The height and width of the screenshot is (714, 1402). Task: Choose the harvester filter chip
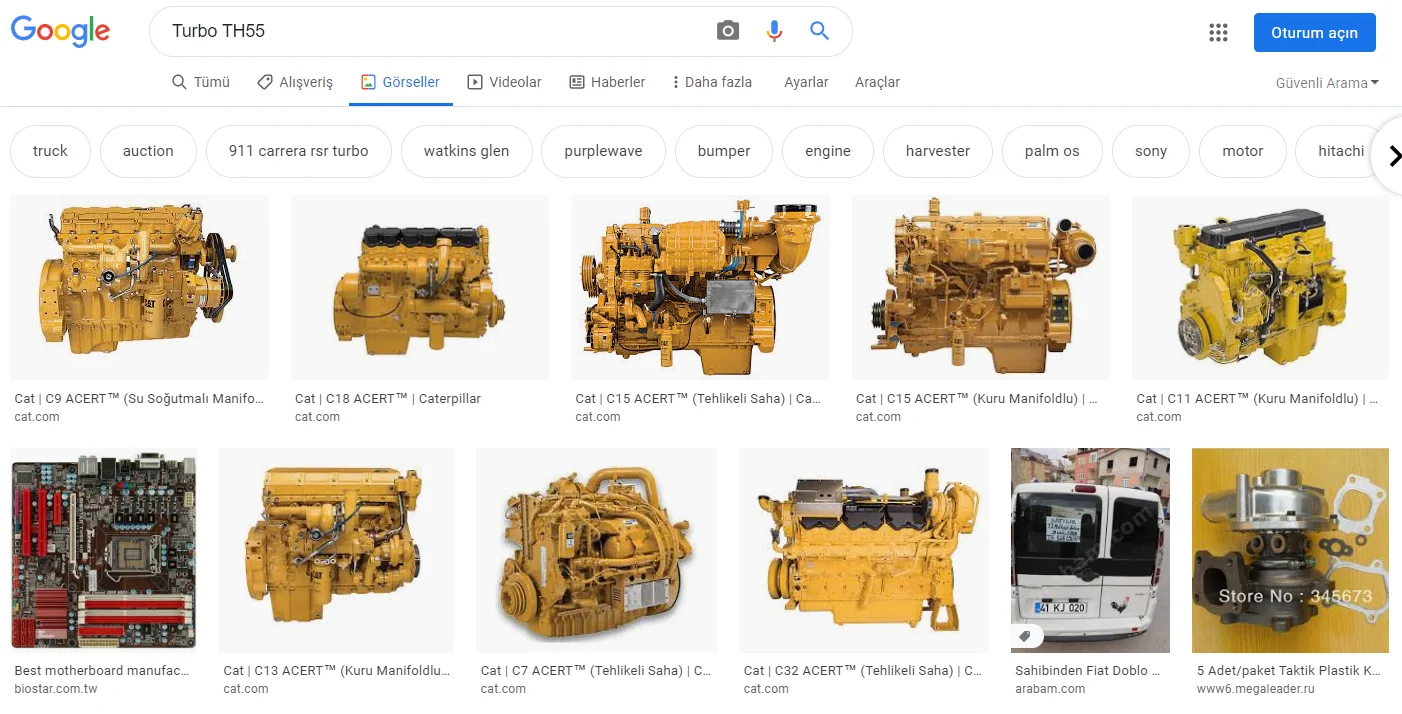coord(938,151)
